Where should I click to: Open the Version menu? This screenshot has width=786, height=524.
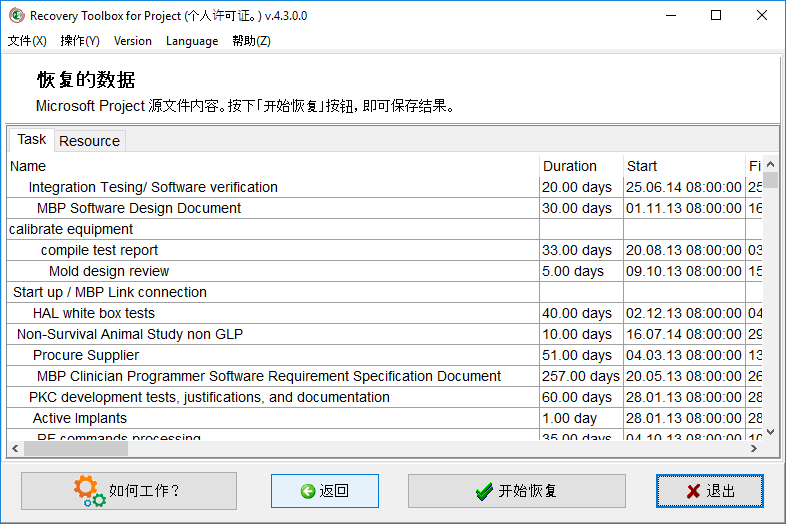click(x=133, y=41)
